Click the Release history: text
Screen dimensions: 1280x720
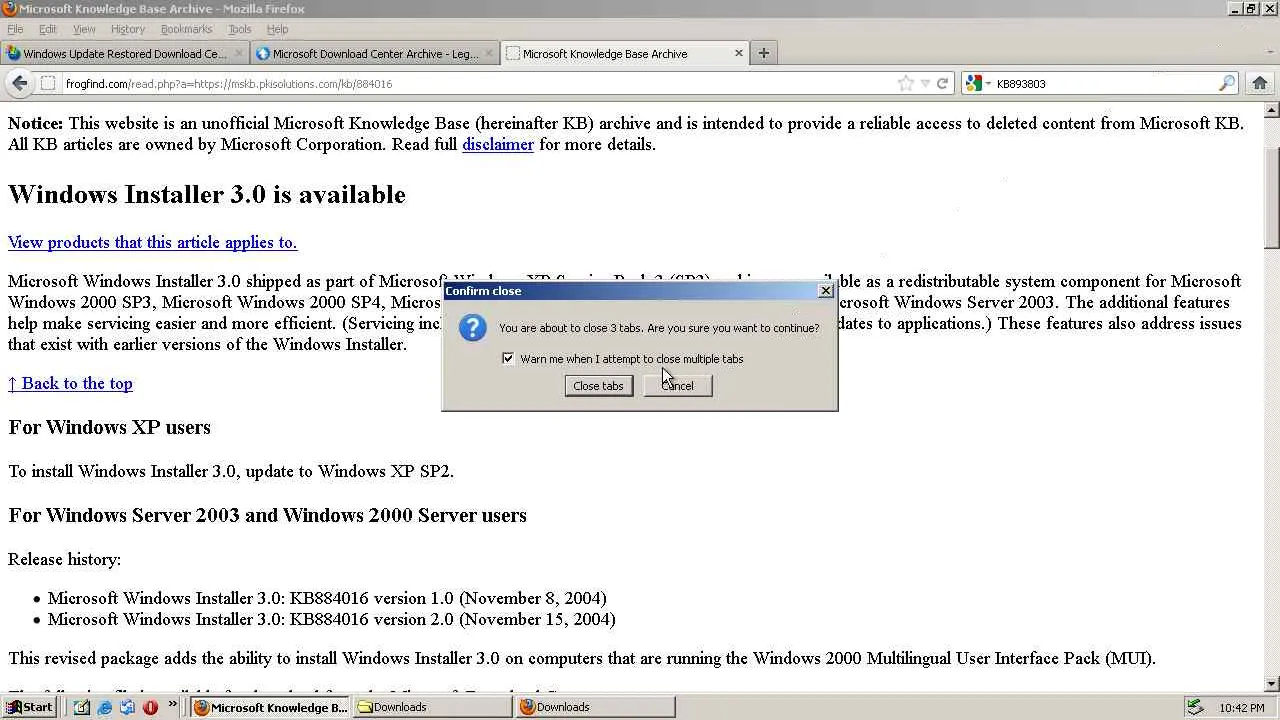click(65, 559)
